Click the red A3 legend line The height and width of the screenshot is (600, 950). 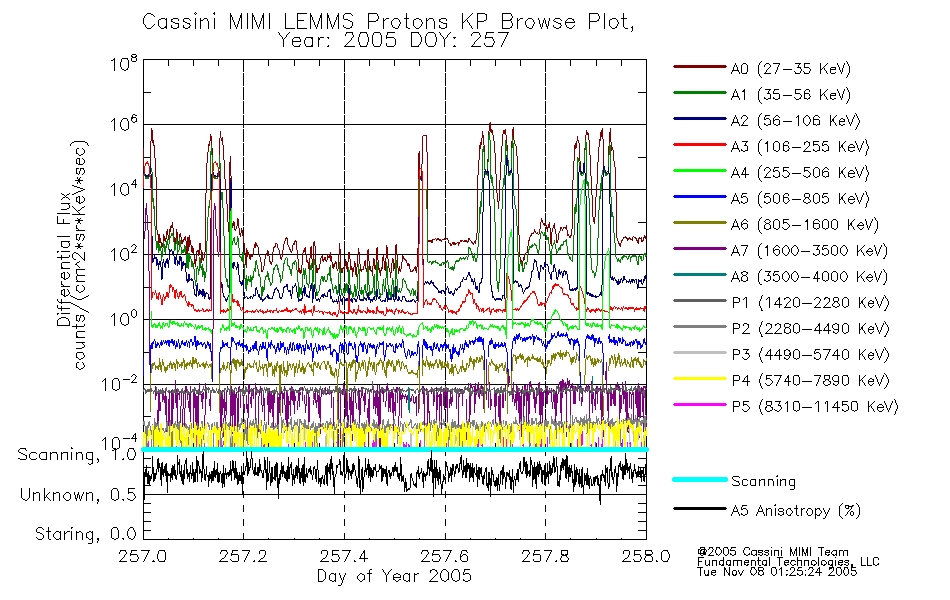699,145
